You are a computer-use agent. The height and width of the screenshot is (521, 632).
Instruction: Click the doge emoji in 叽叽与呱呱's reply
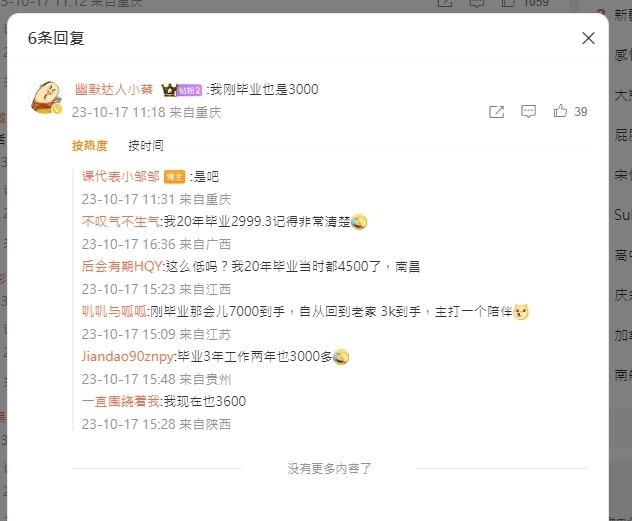click(521, 312)
